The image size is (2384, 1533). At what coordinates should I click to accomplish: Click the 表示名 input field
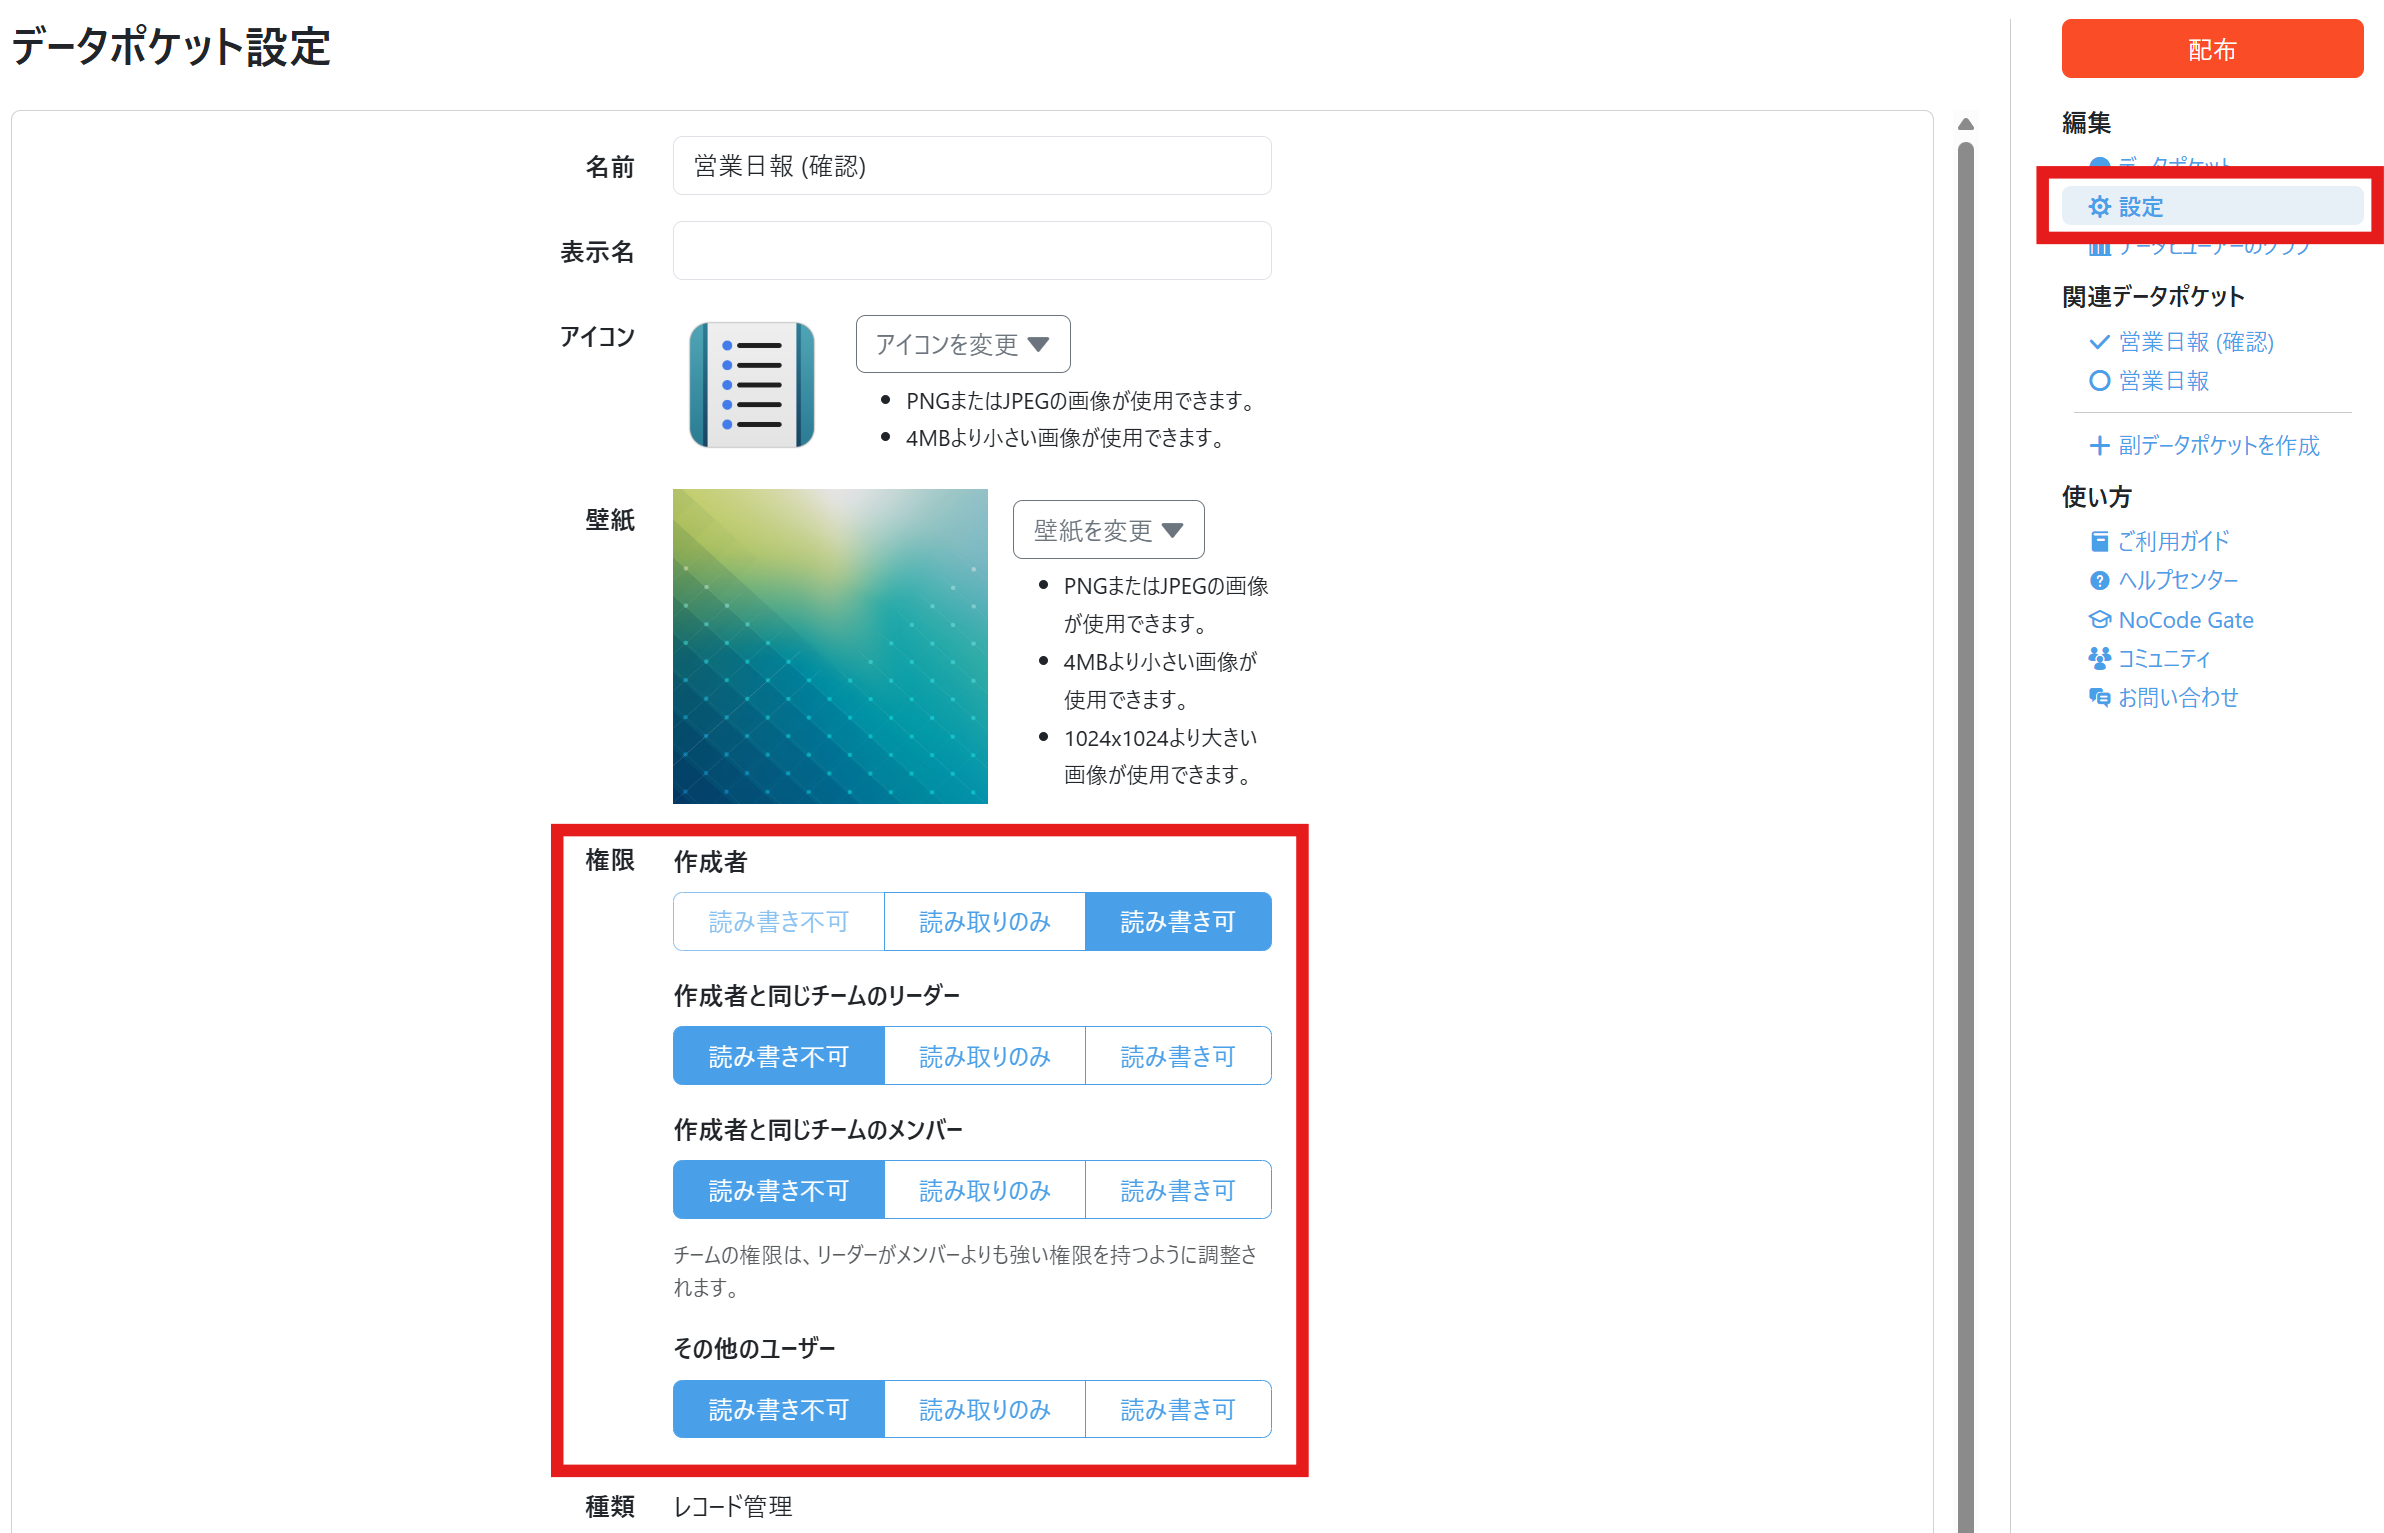pos(971,251)
